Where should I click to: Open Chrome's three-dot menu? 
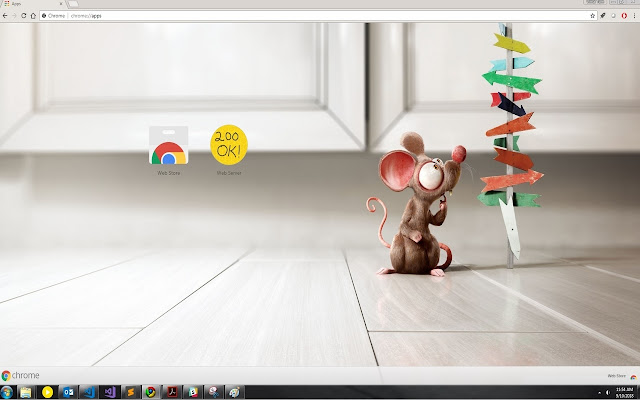tap(635, 16)
